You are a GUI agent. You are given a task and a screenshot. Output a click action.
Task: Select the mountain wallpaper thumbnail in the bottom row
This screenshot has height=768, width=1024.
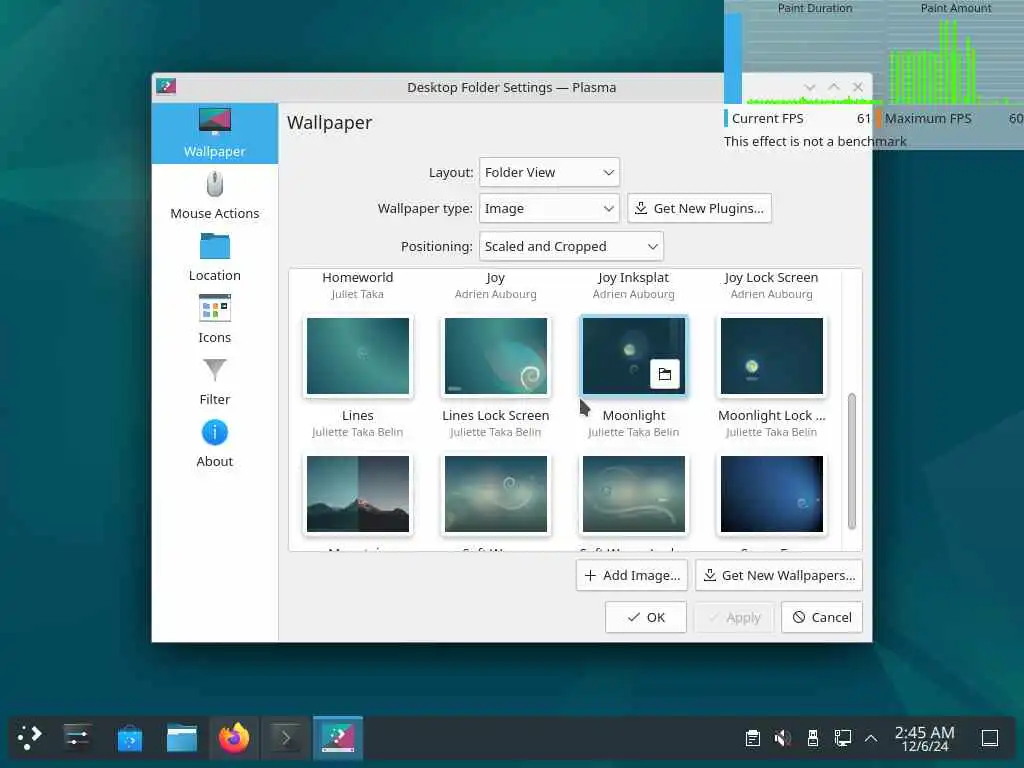(x=358, y=494)
